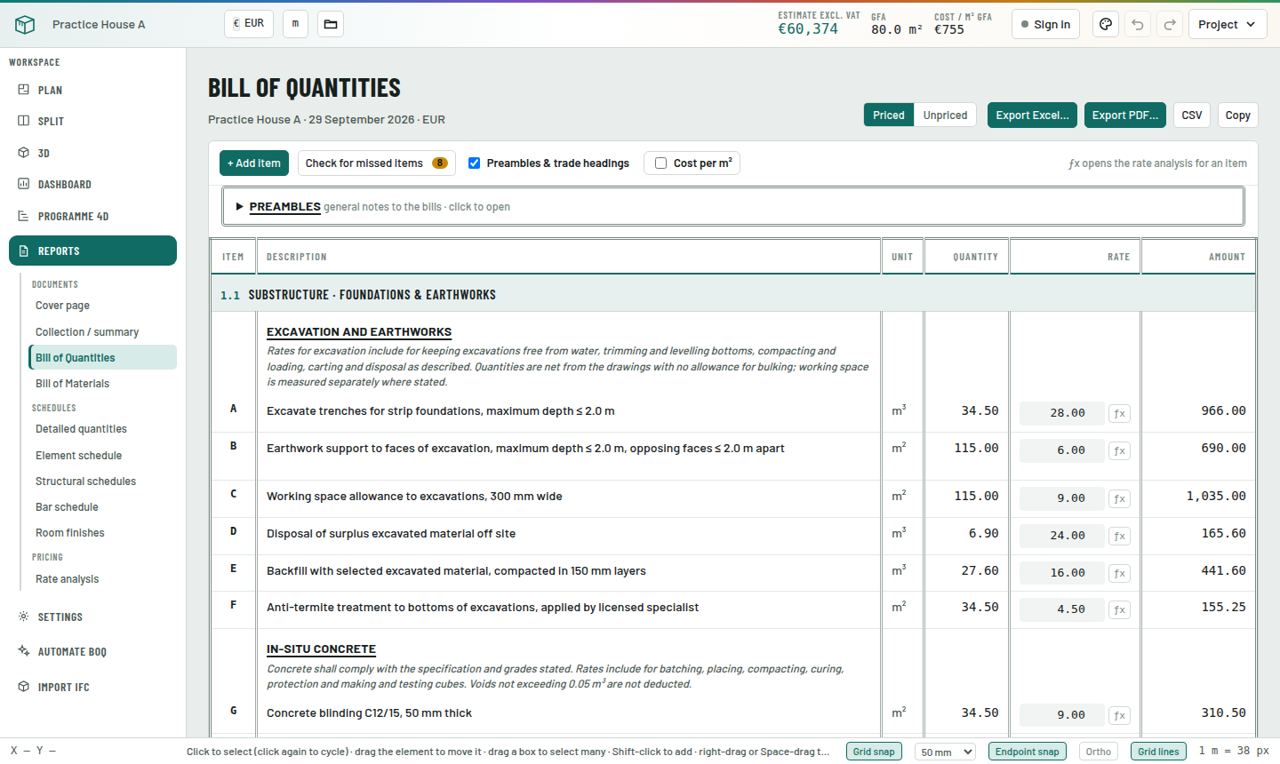Screen dimensions: 1280x764
Task: Enable Ortho mode in status bar
Action: tap(1098, 751)
